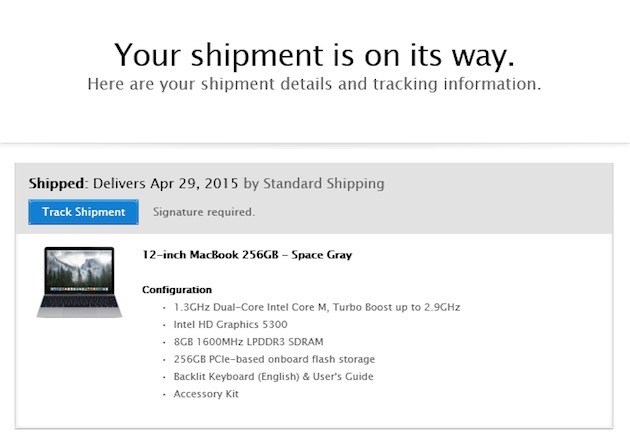The image size is (630, 433).
Task: Click the shipment details and tracking subheading
Action: point(314,84)
